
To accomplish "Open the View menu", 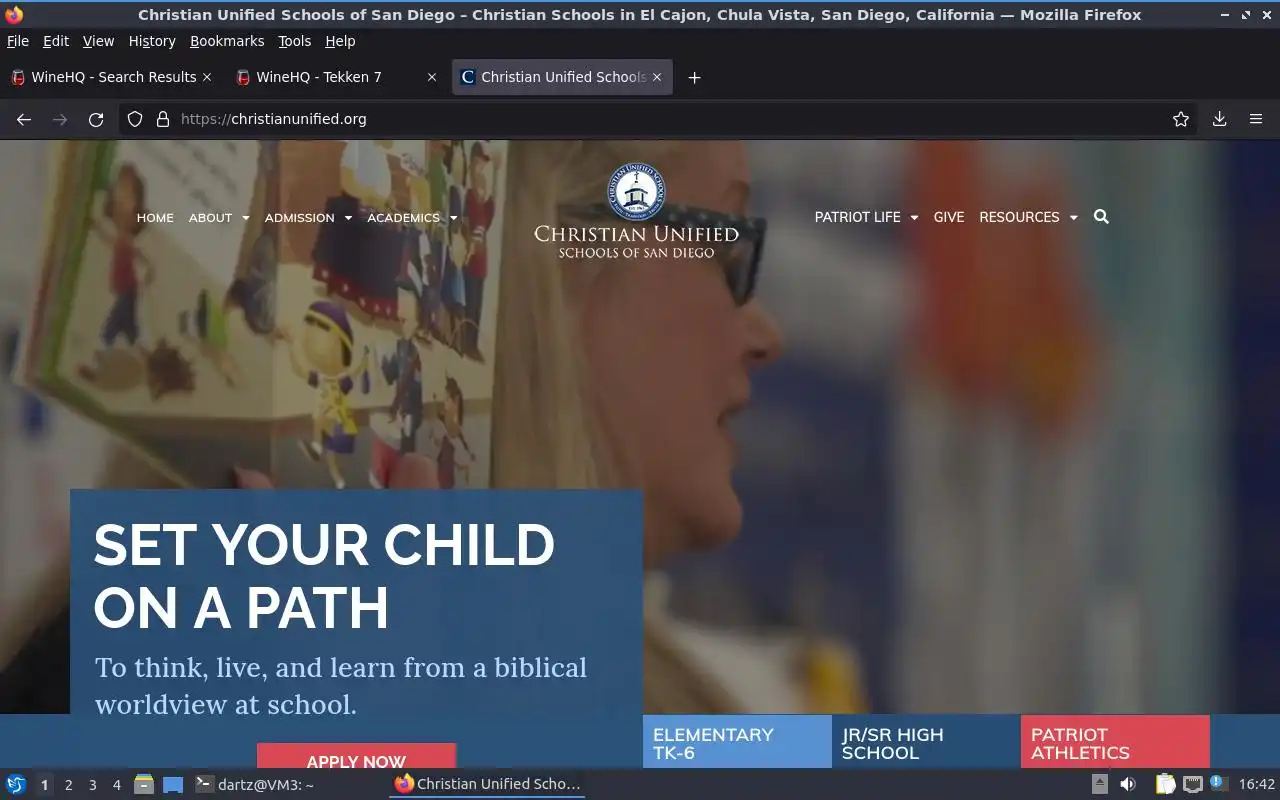I will tap(98, 41).
